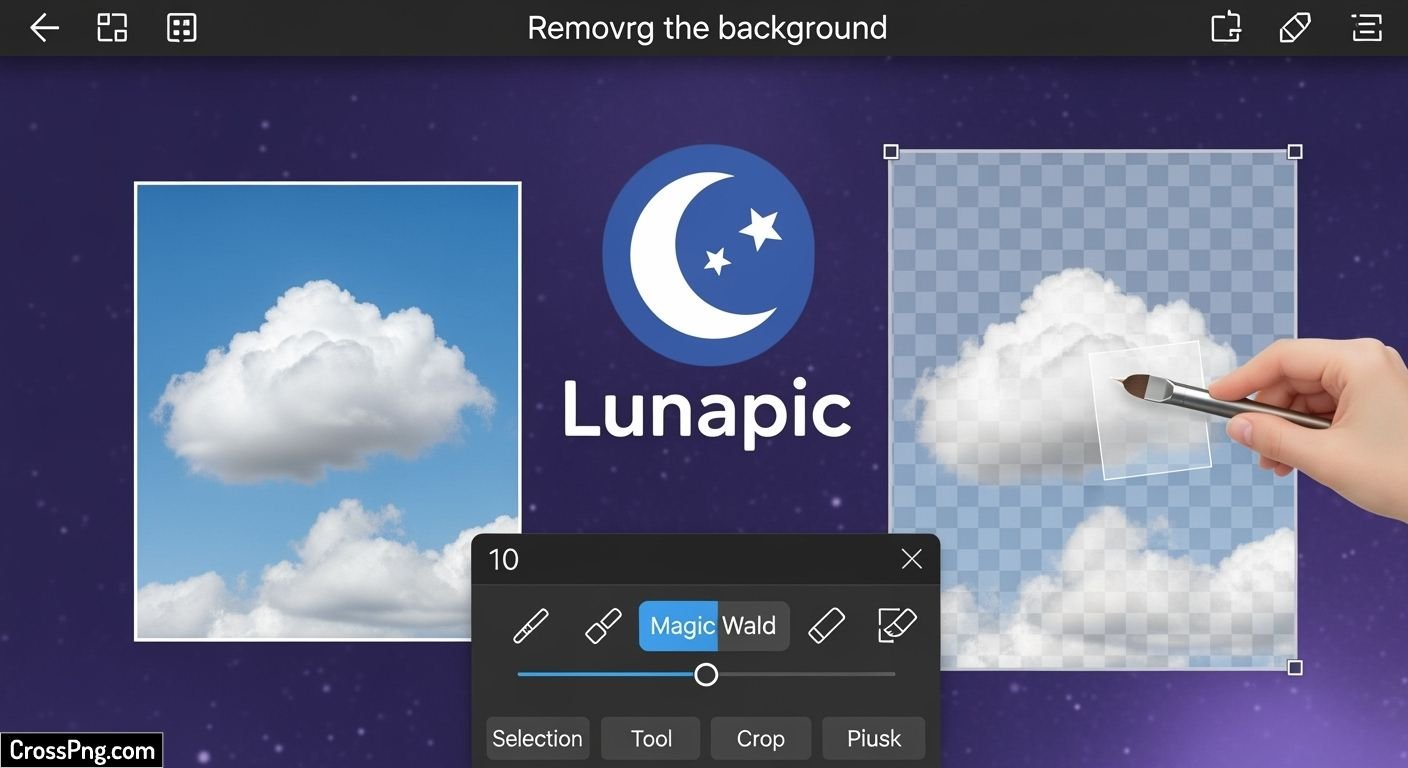Adjust the tolerance slider handle
This screenshot has height=768, width=1408.
coord(706,674)
